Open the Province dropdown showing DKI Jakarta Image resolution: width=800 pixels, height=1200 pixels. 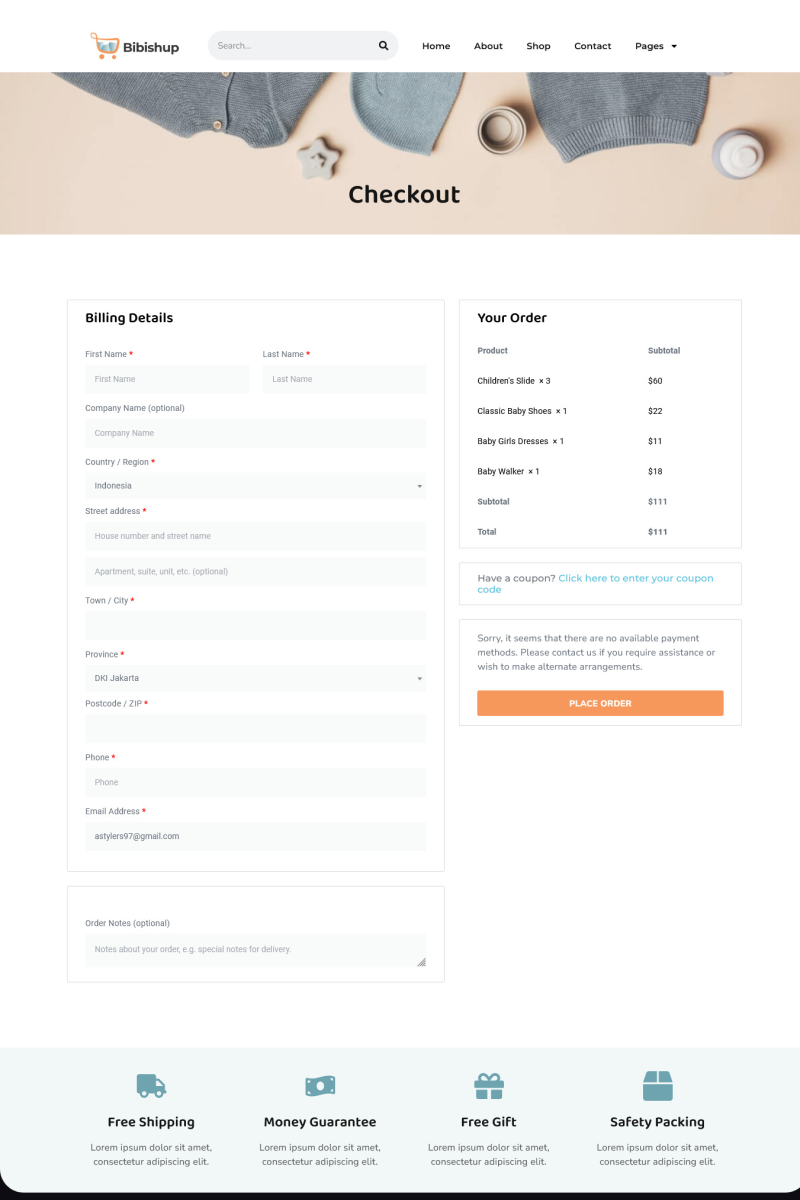point(255,678)
